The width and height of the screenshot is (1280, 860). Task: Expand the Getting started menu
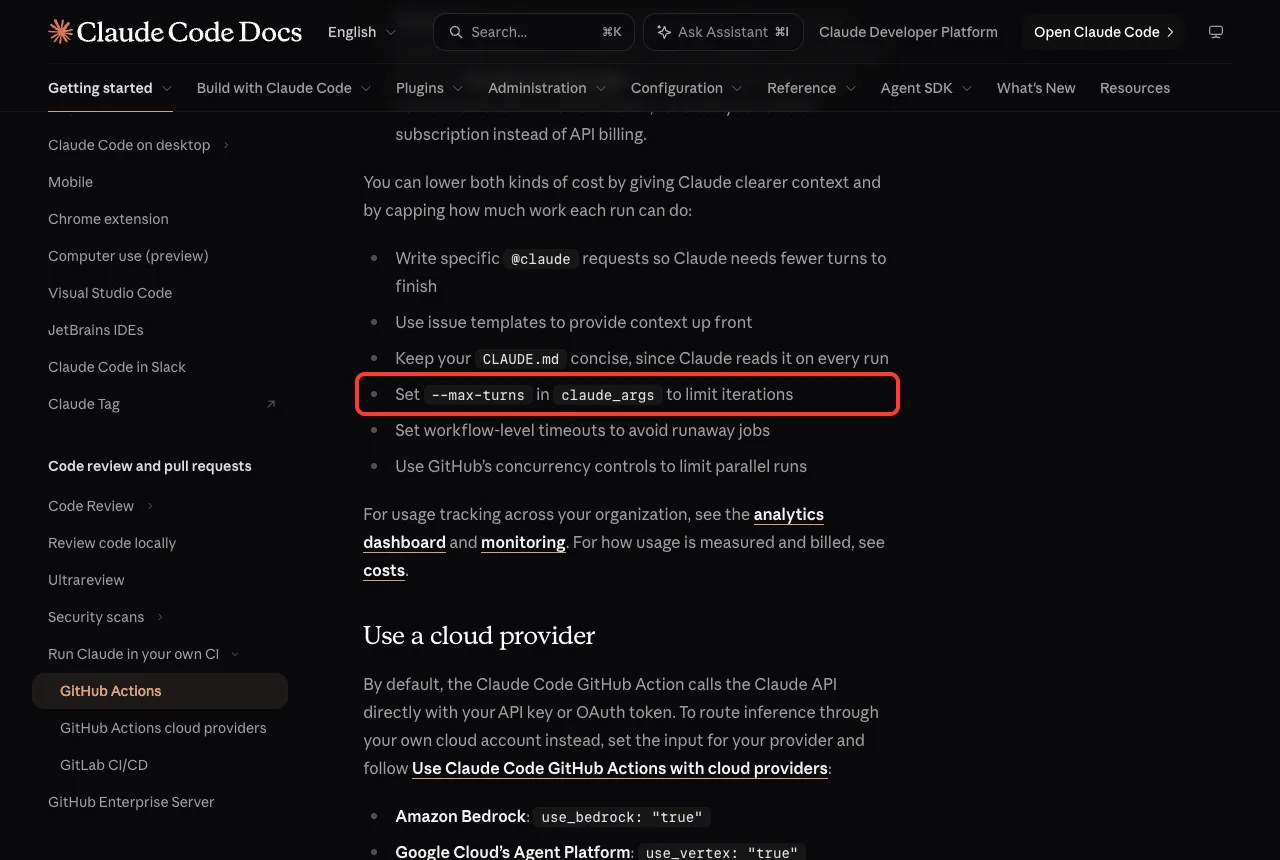[110, 88]
